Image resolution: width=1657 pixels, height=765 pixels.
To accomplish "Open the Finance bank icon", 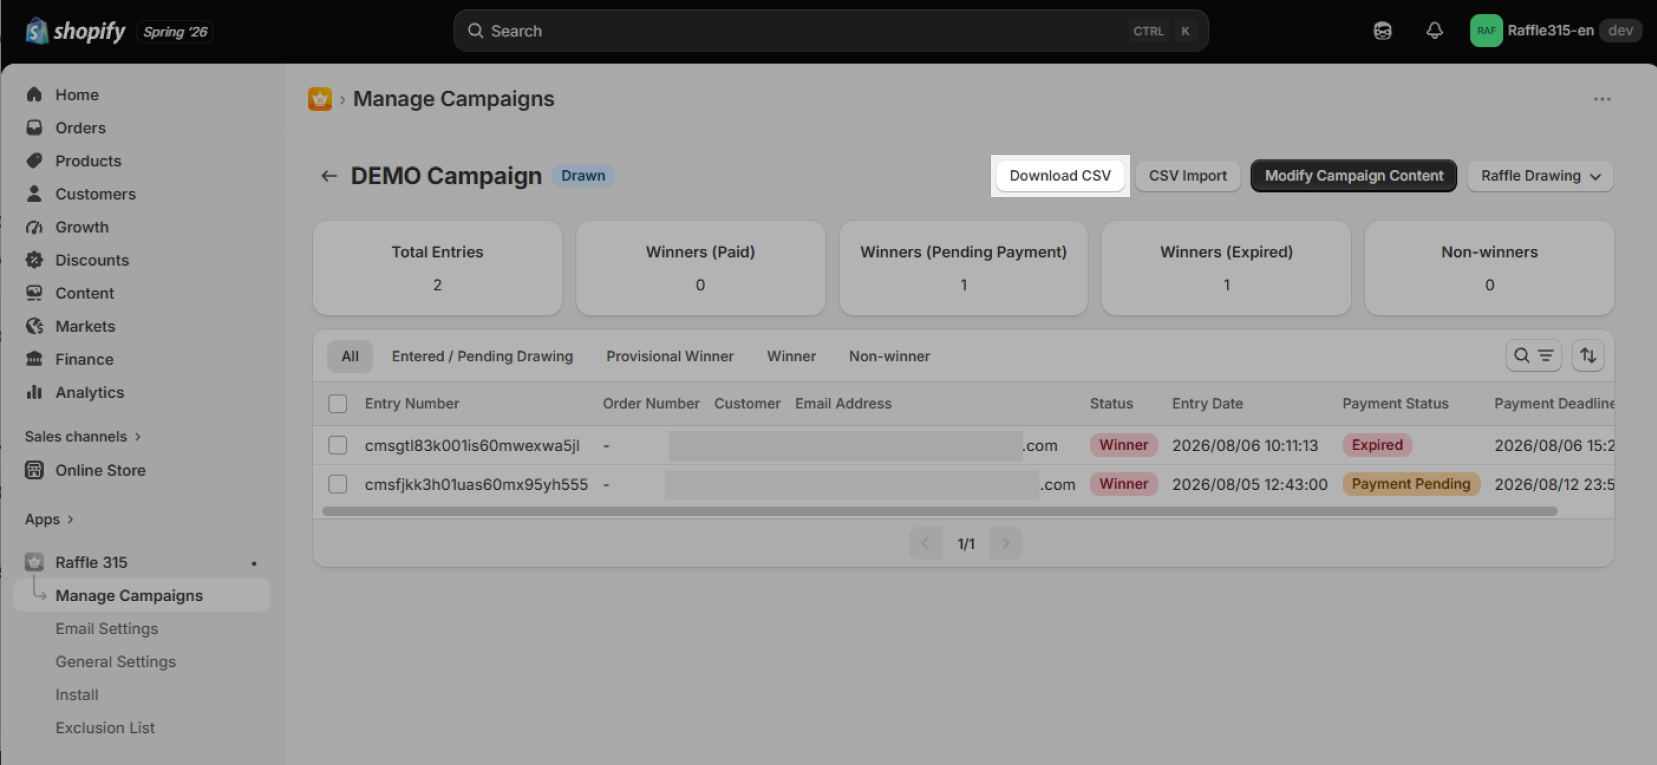I will pos(35,359).
